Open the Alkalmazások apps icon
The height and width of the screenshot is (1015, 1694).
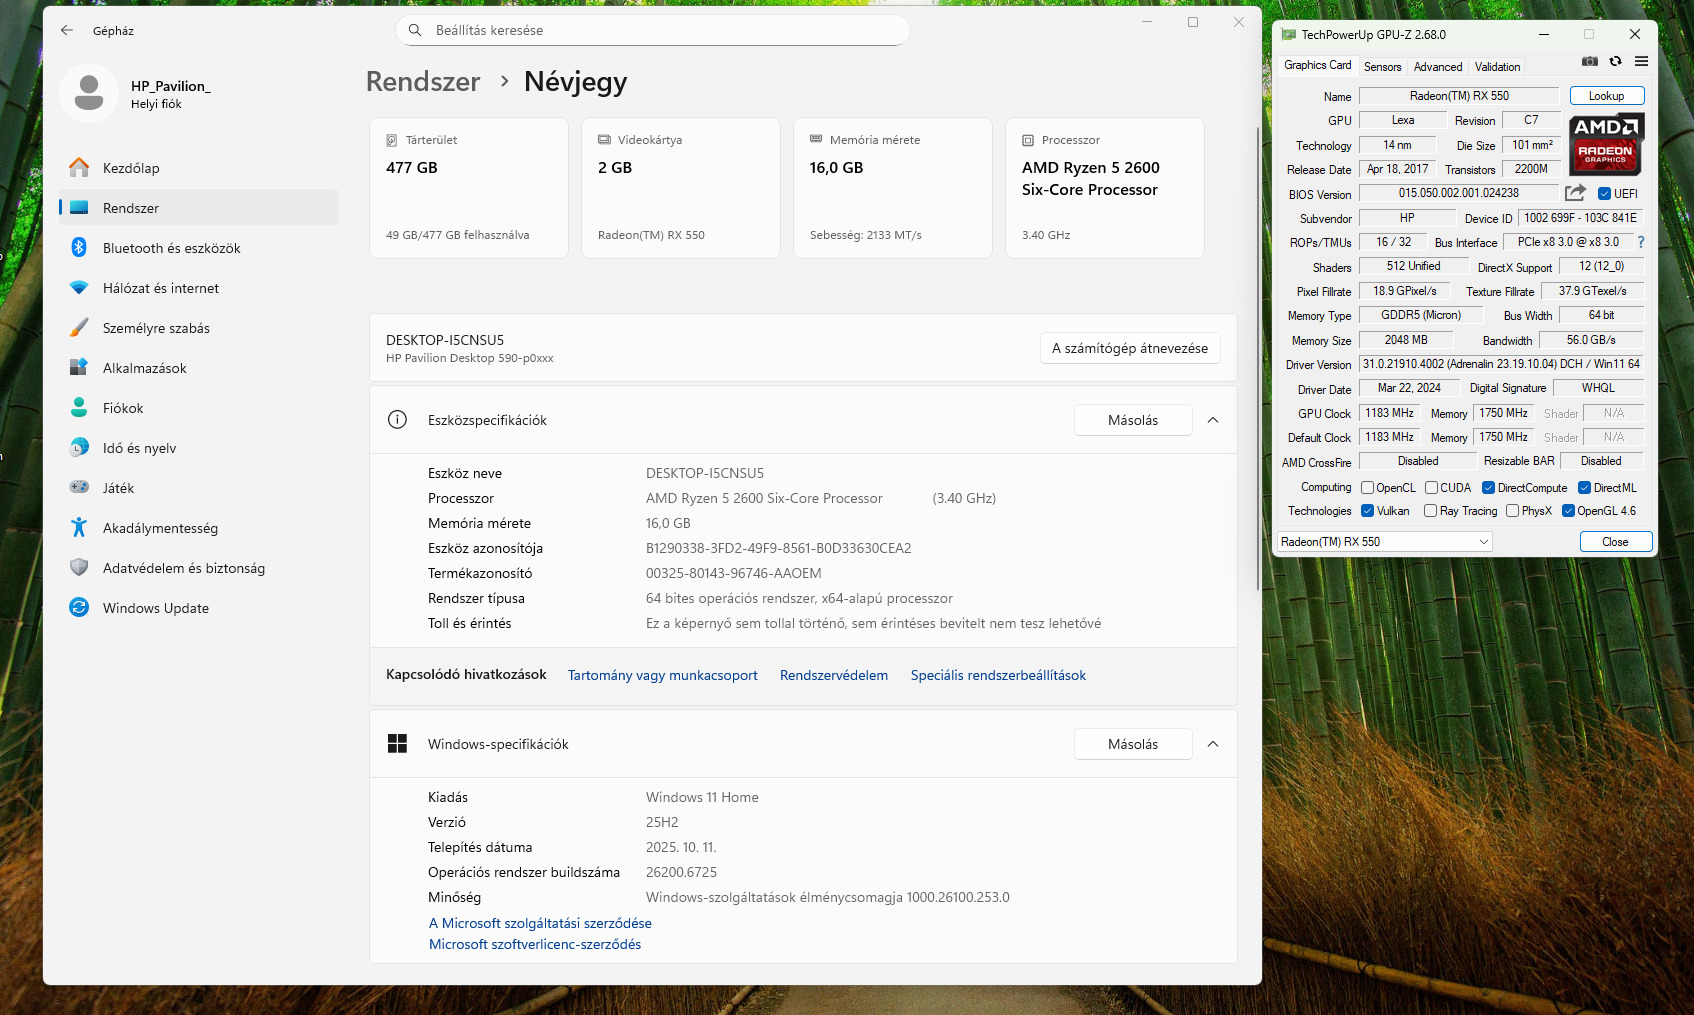pos(79,367)
